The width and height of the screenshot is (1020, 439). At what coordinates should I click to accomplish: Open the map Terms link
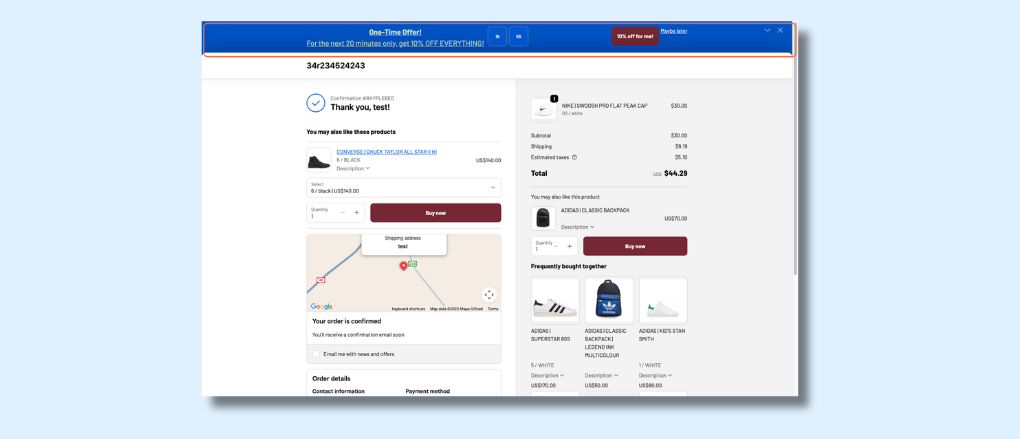[x=493, y=309]
